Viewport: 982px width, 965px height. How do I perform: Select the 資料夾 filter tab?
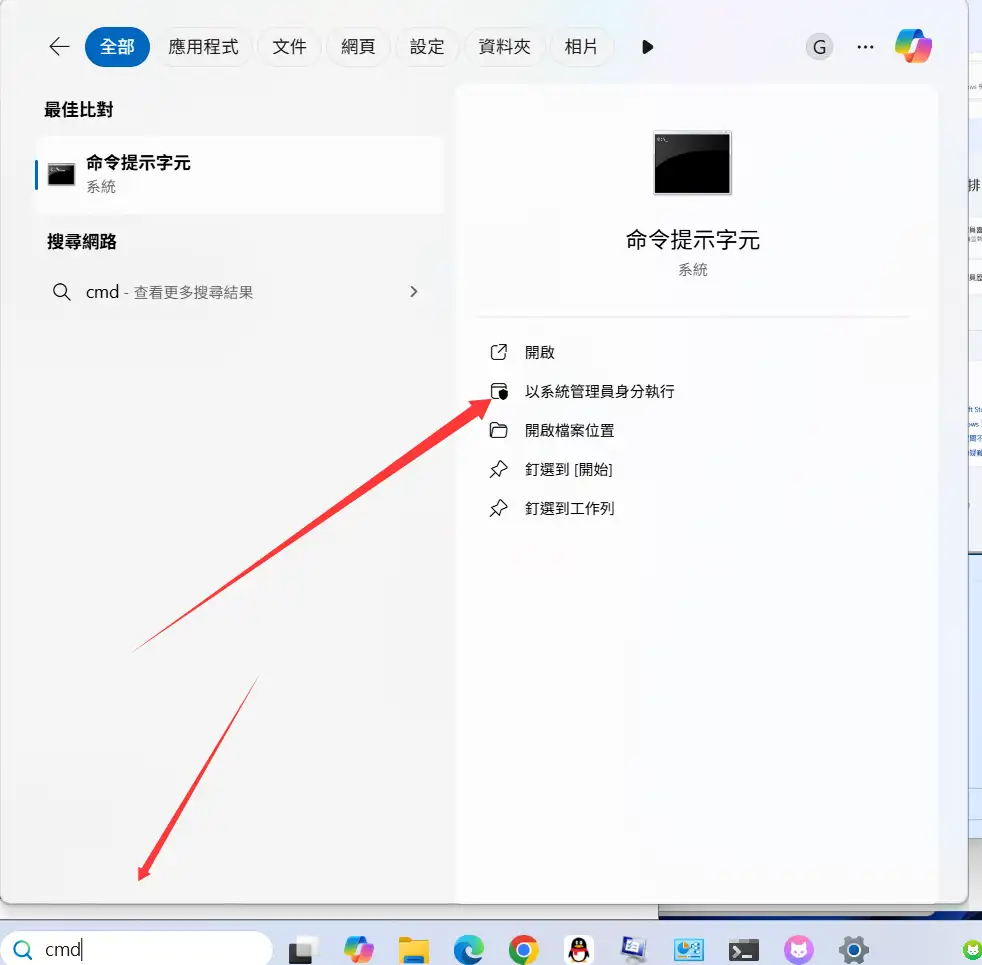pyautogui.click(x=504, y=47)
